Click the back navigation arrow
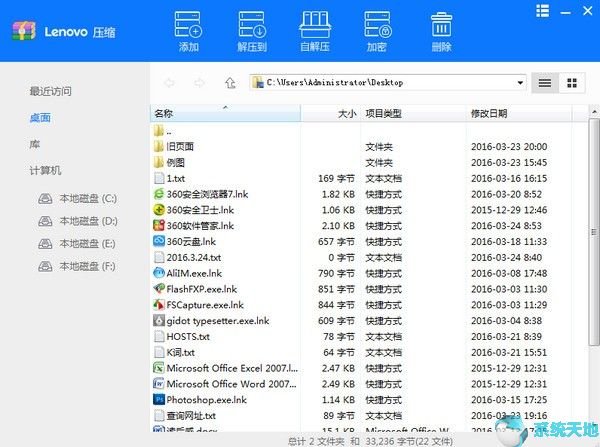600x447 pixels. coord(170,83)
